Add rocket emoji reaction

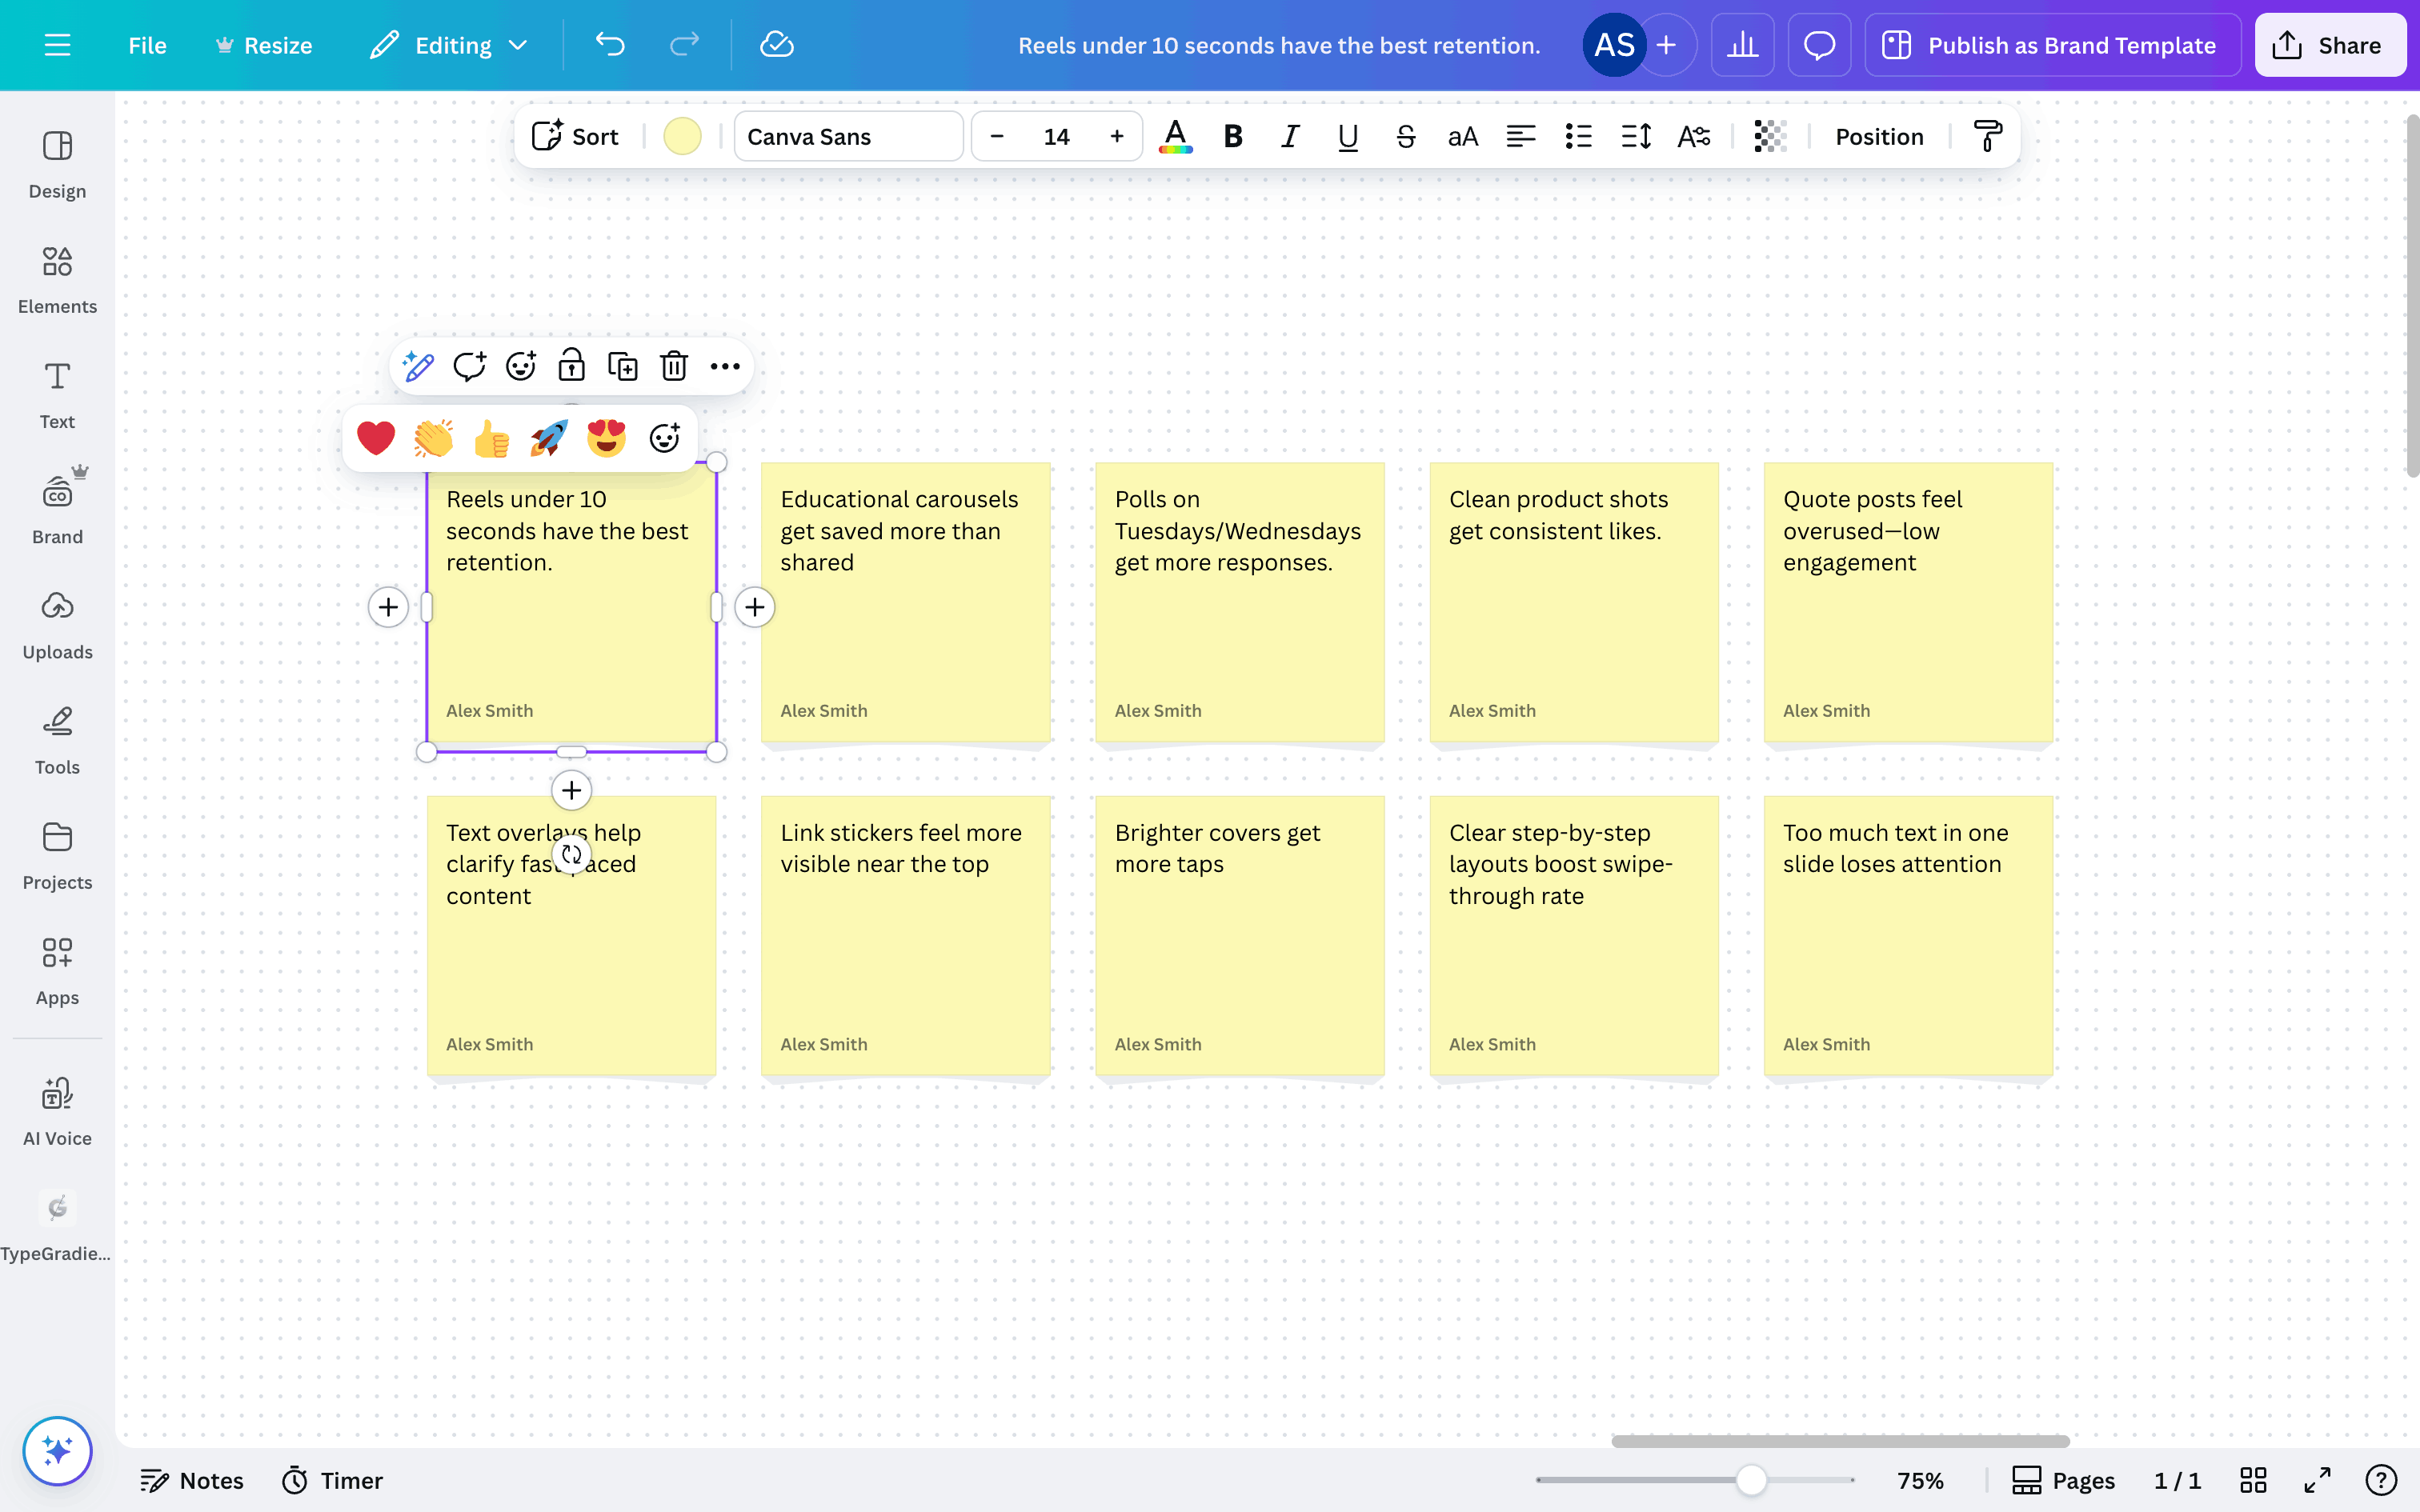click(x=548, y=438)
